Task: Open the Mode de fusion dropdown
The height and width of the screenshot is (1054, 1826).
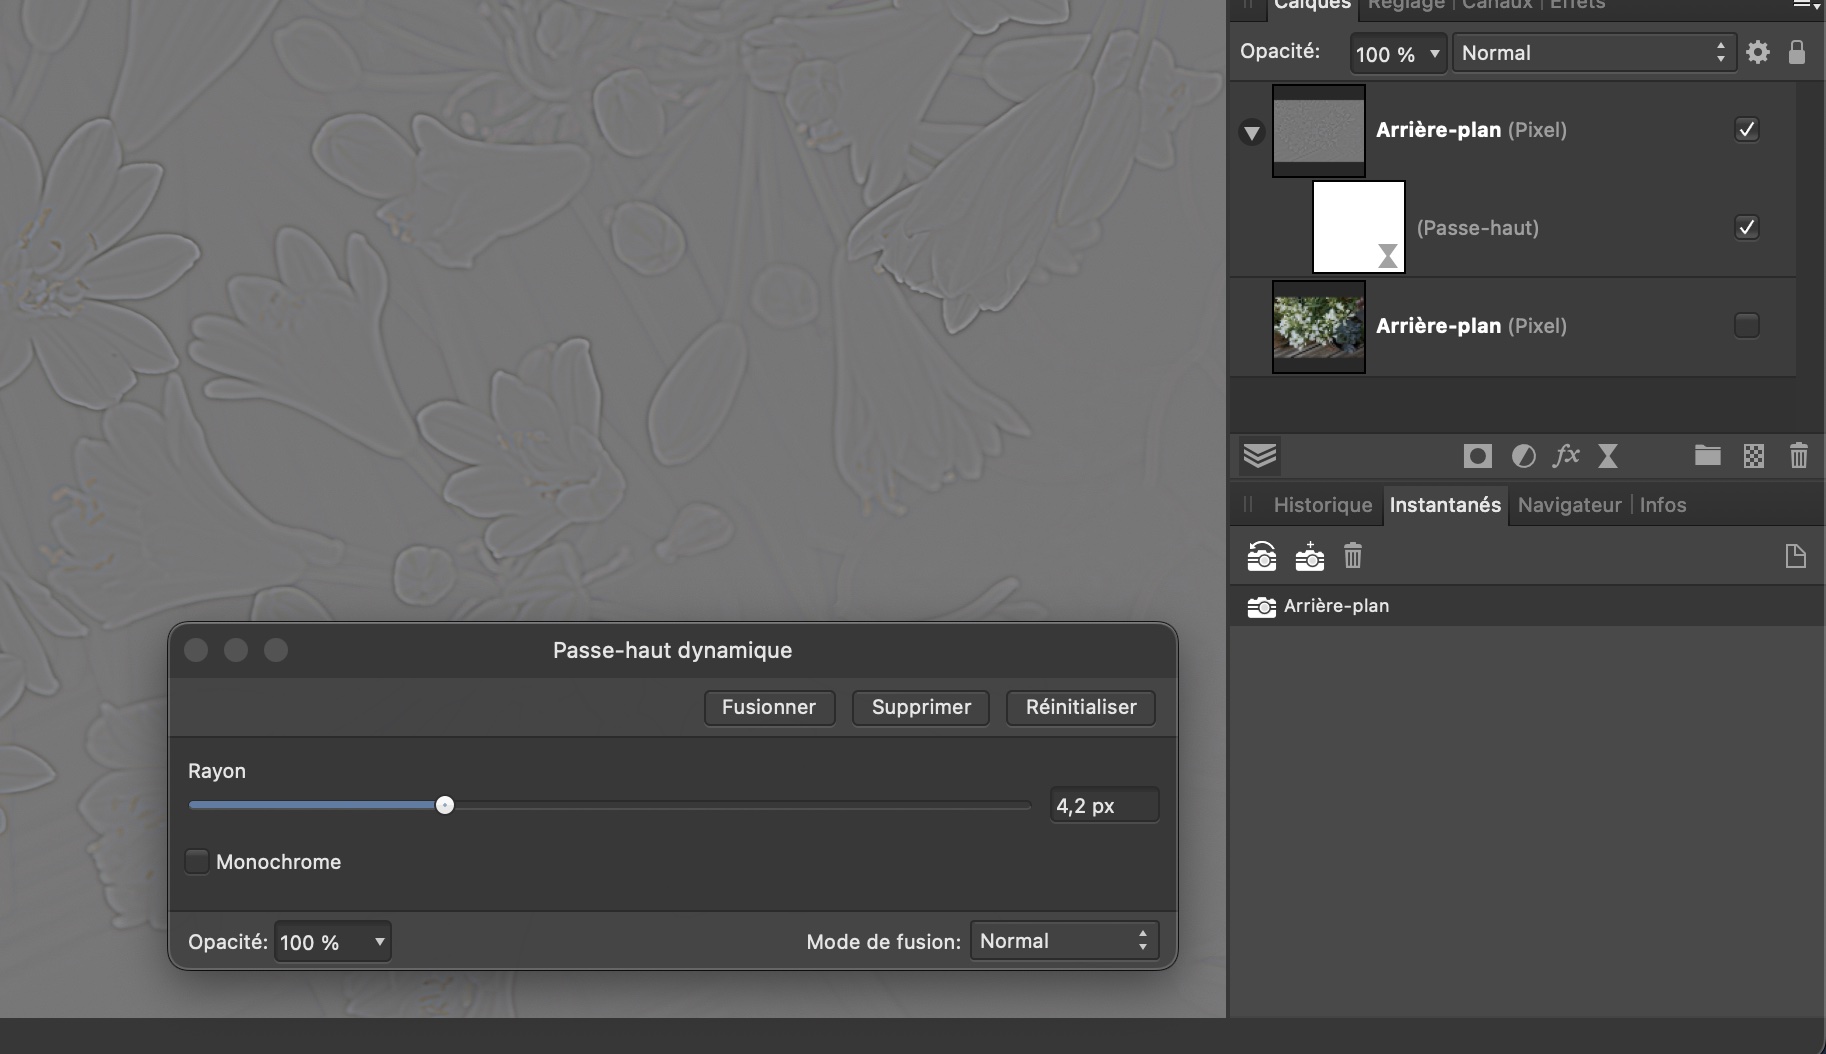Action: pos(1064,941)
